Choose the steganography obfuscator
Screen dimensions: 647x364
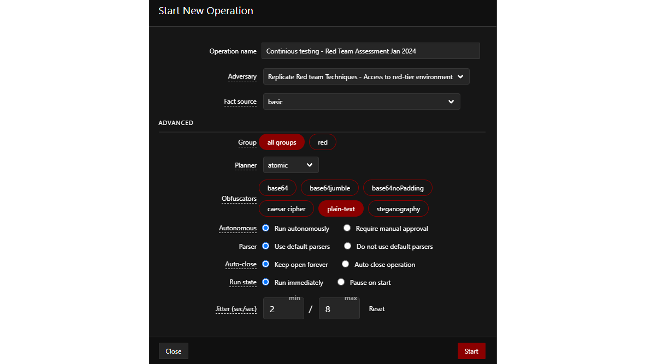[x=398, y=209]
